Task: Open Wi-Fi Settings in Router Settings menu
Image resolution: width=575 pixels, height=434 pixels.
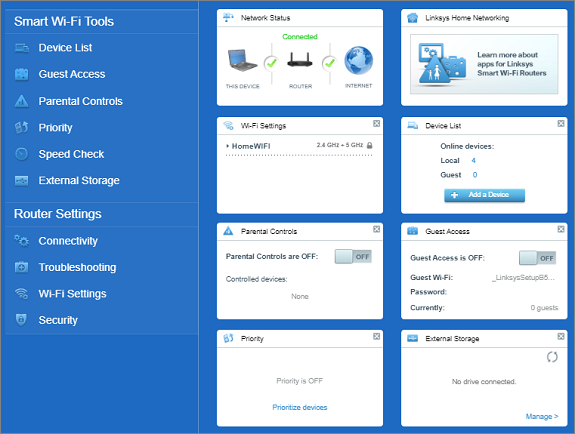Action: (73, 293)
